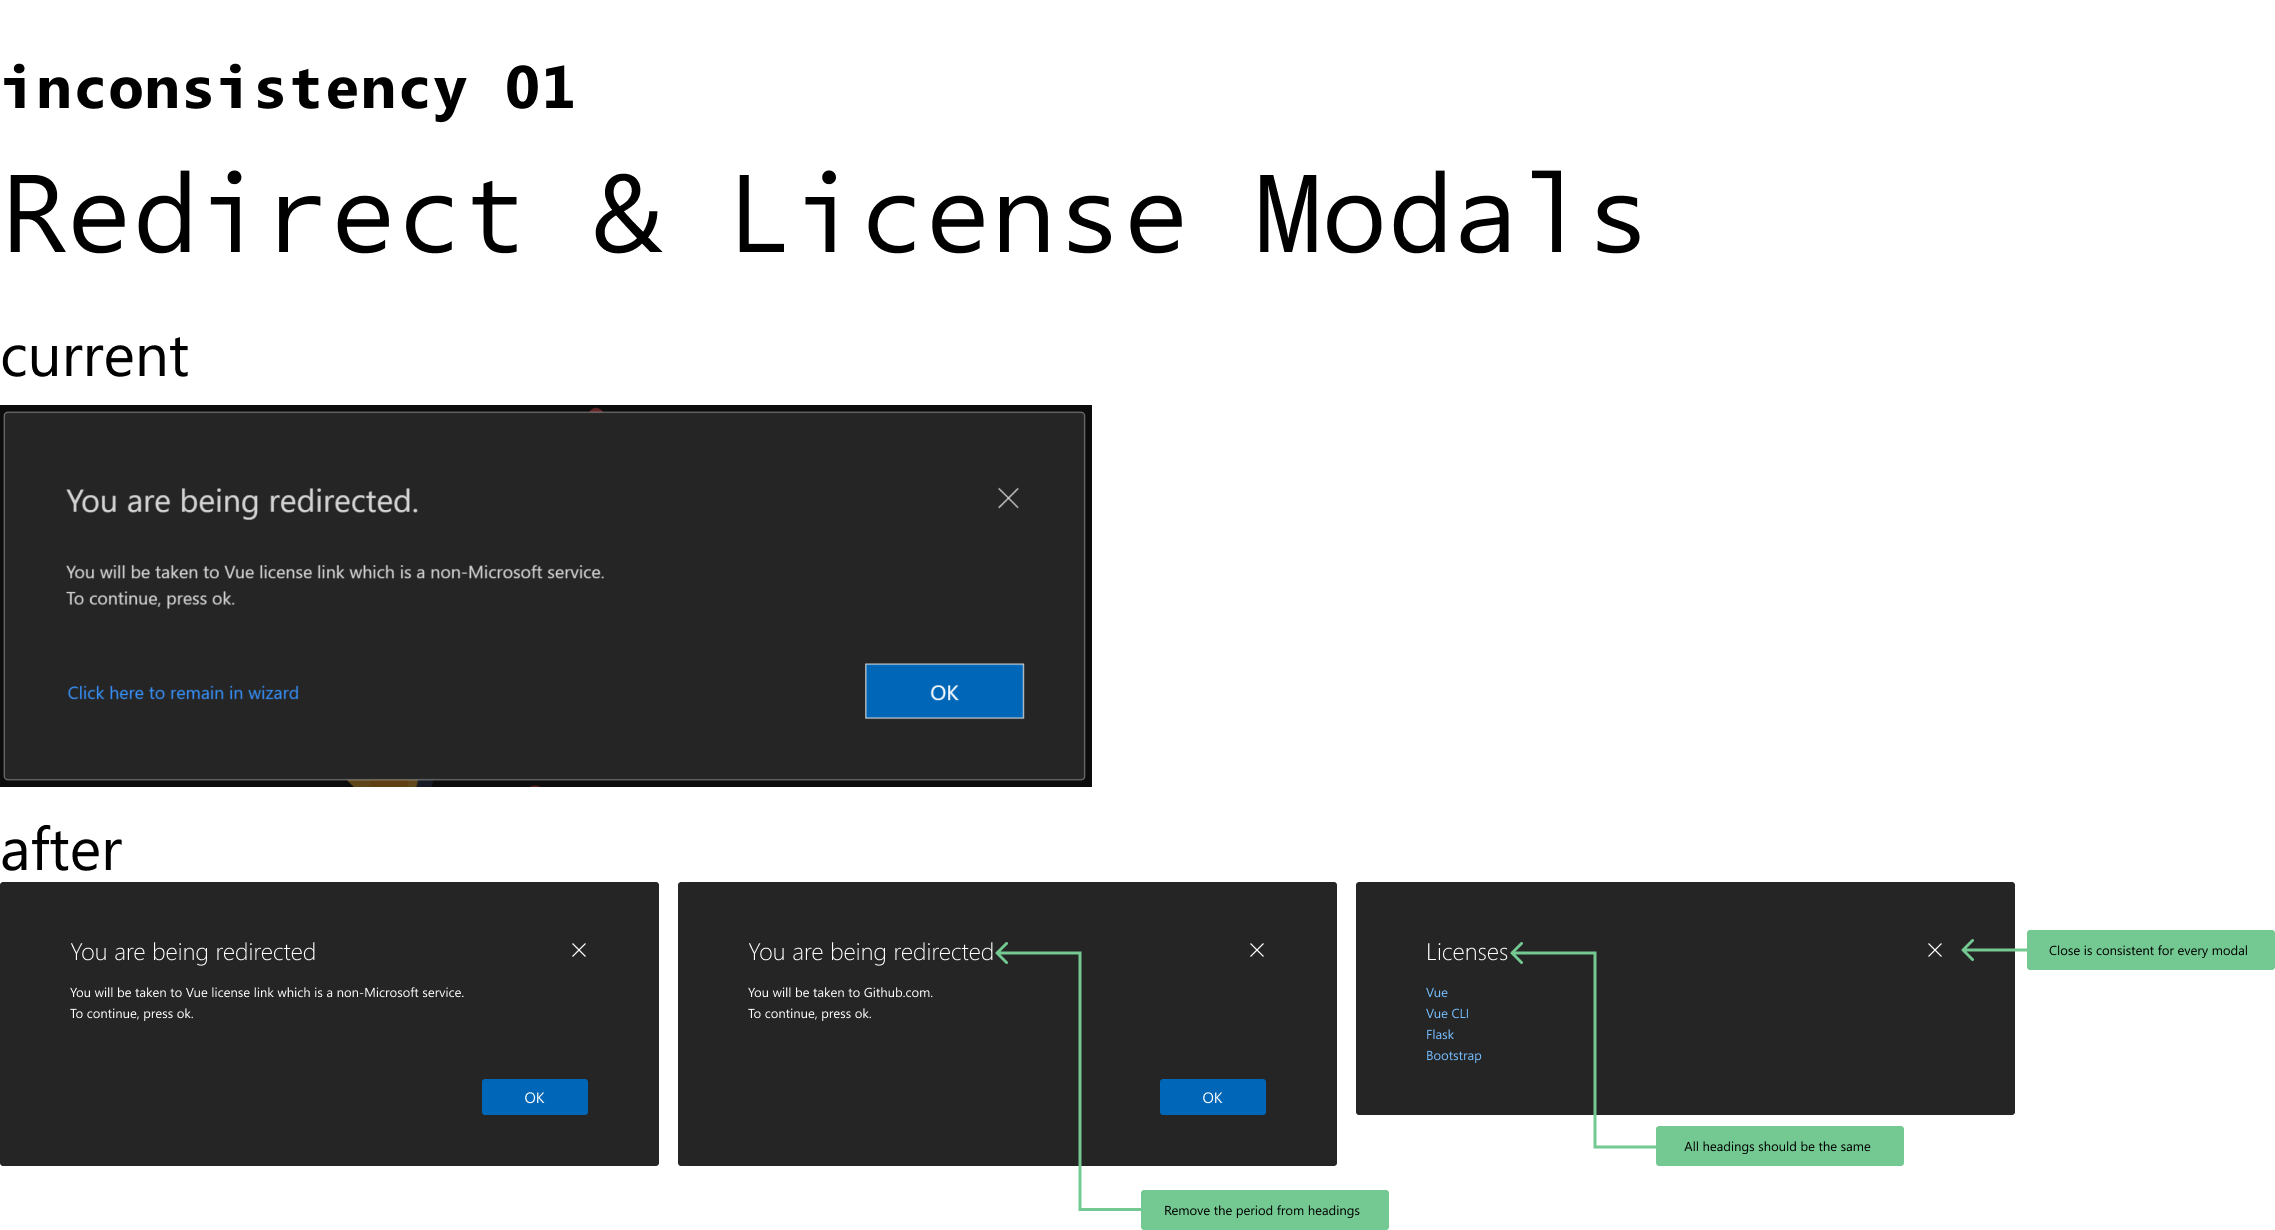Click the X icon pointed at by the annotation arrow
The height and width of the screenshot is (1230, 2275).
(x=1934, y=950)
